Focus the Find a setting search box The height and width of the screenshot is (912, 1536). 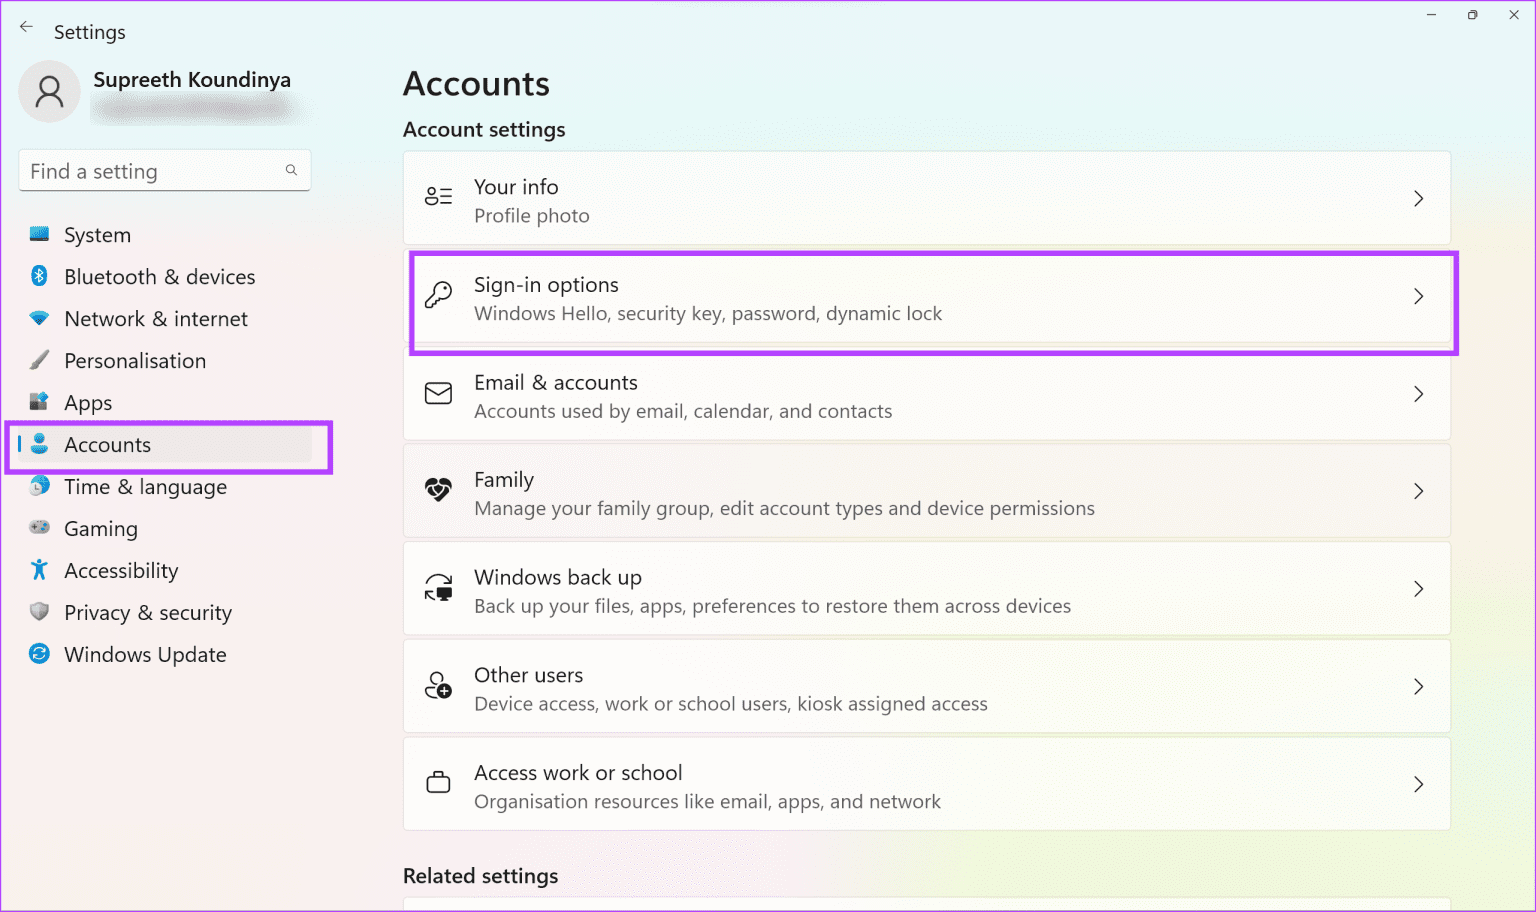tap(150, 171)
